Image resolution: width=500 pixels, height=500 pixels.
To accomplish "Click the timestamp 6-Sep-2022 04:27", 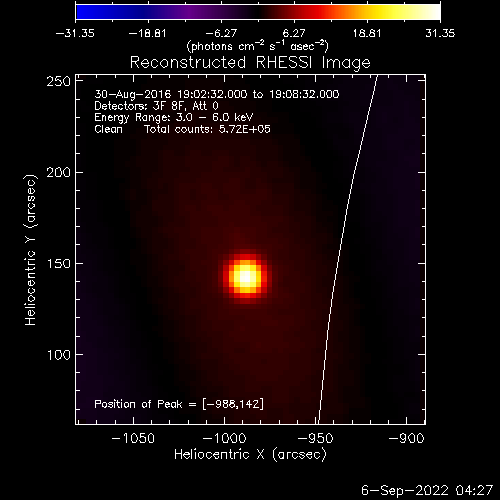I will point(427,490).
